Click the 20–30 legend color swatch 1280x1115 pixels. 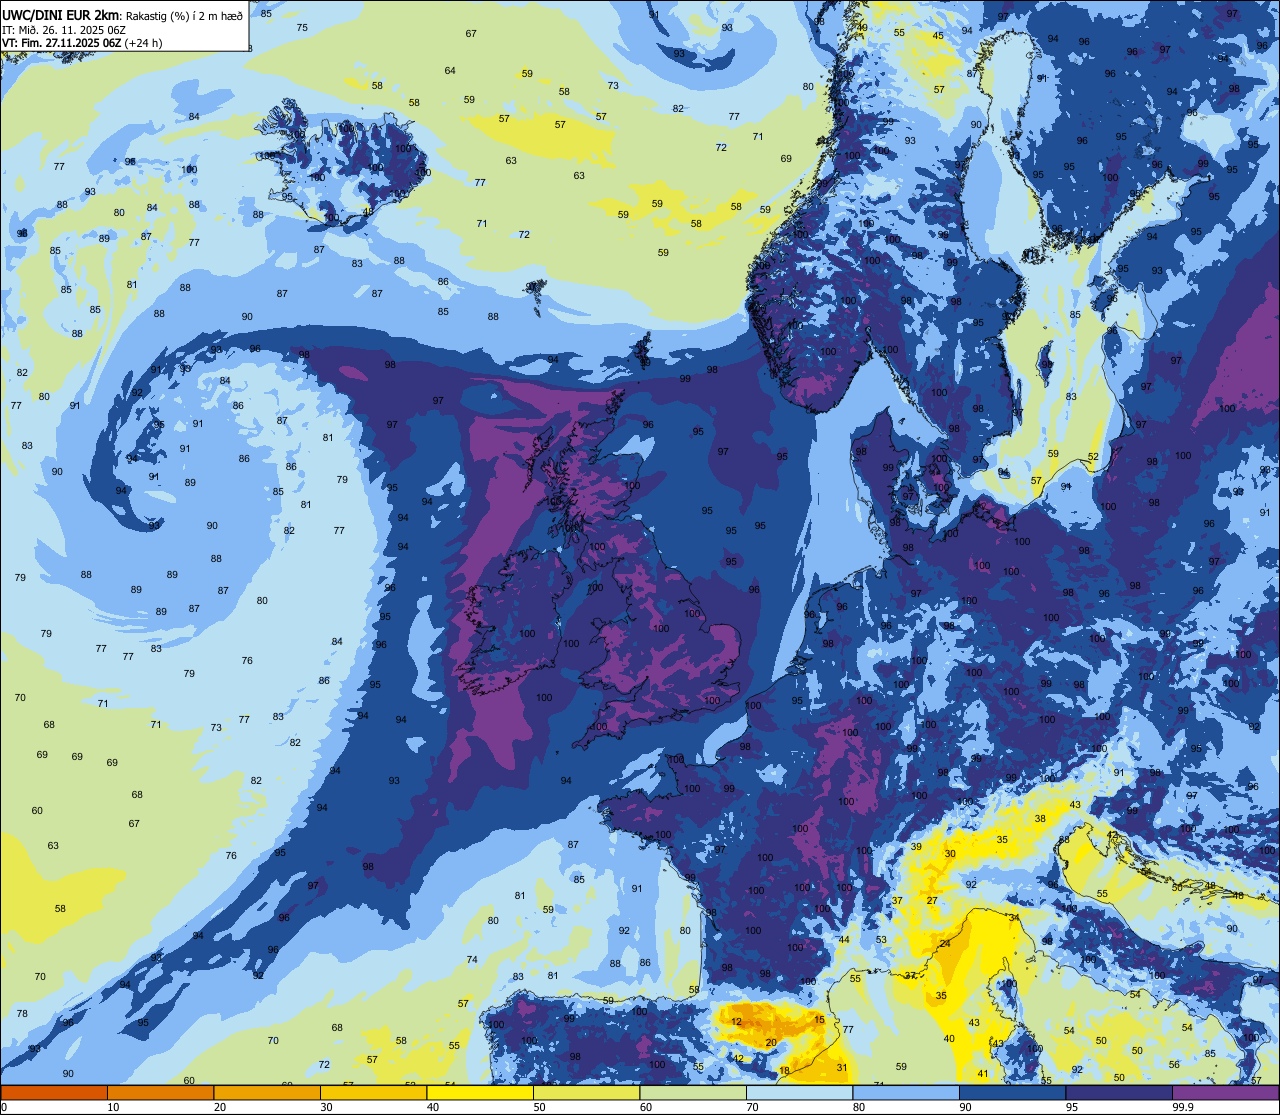tap(267, 1092)
